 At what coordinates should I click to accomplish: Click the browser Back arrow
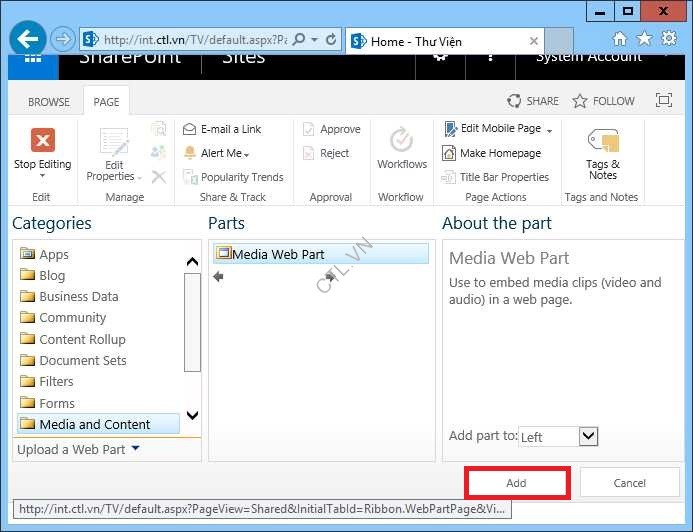(x=27, y=40)
